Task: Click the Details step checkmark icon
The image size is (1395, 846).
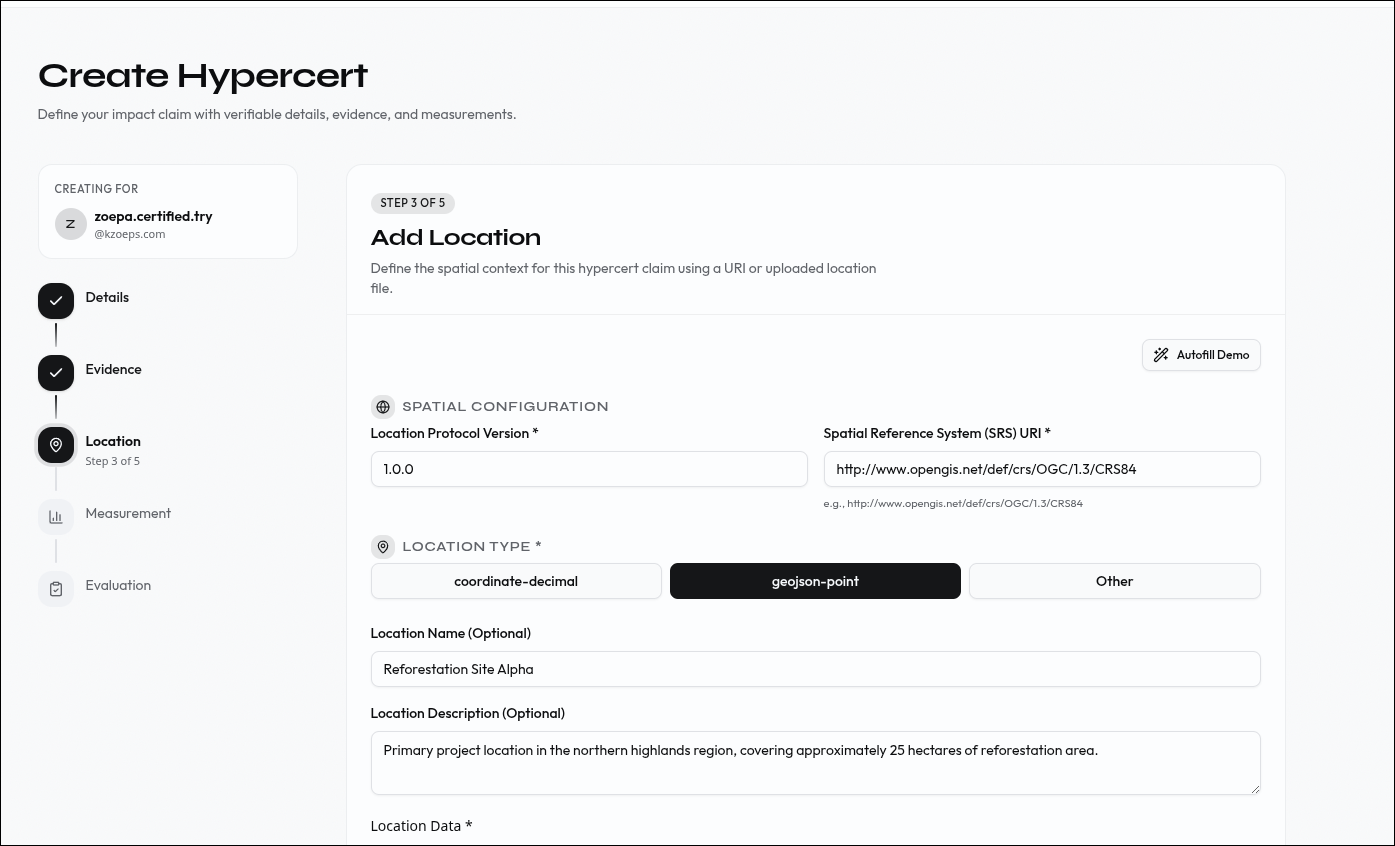Action: [56, 301]
